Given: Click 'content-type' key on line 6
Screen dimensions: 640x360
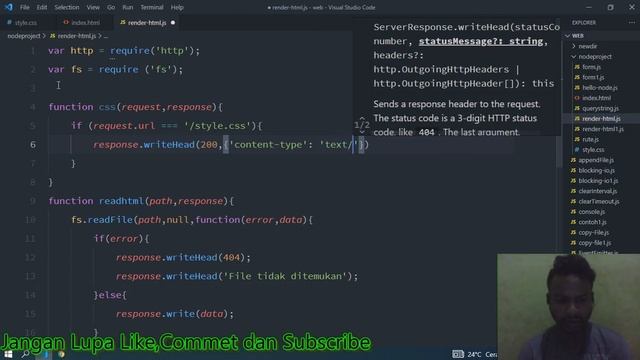Looking at the screenshot, I should click(268, 144).
